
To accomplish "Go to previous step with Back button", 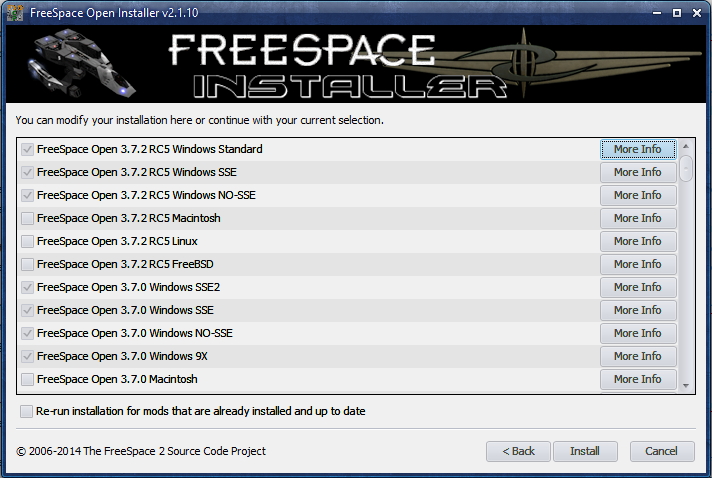I will [x=518, y=451].
